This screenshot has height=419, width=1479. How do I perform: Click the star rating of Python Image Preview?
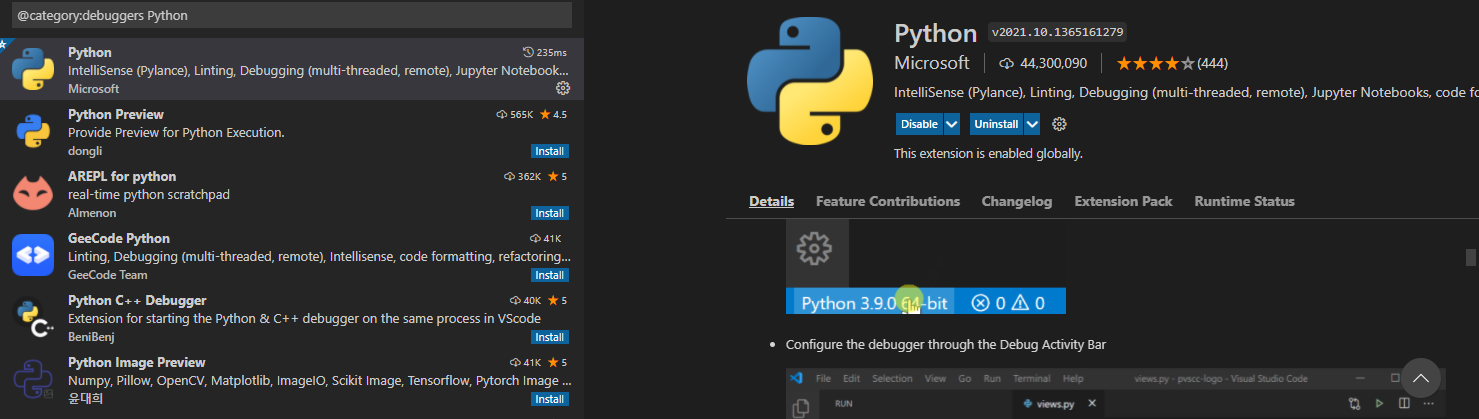558,363
